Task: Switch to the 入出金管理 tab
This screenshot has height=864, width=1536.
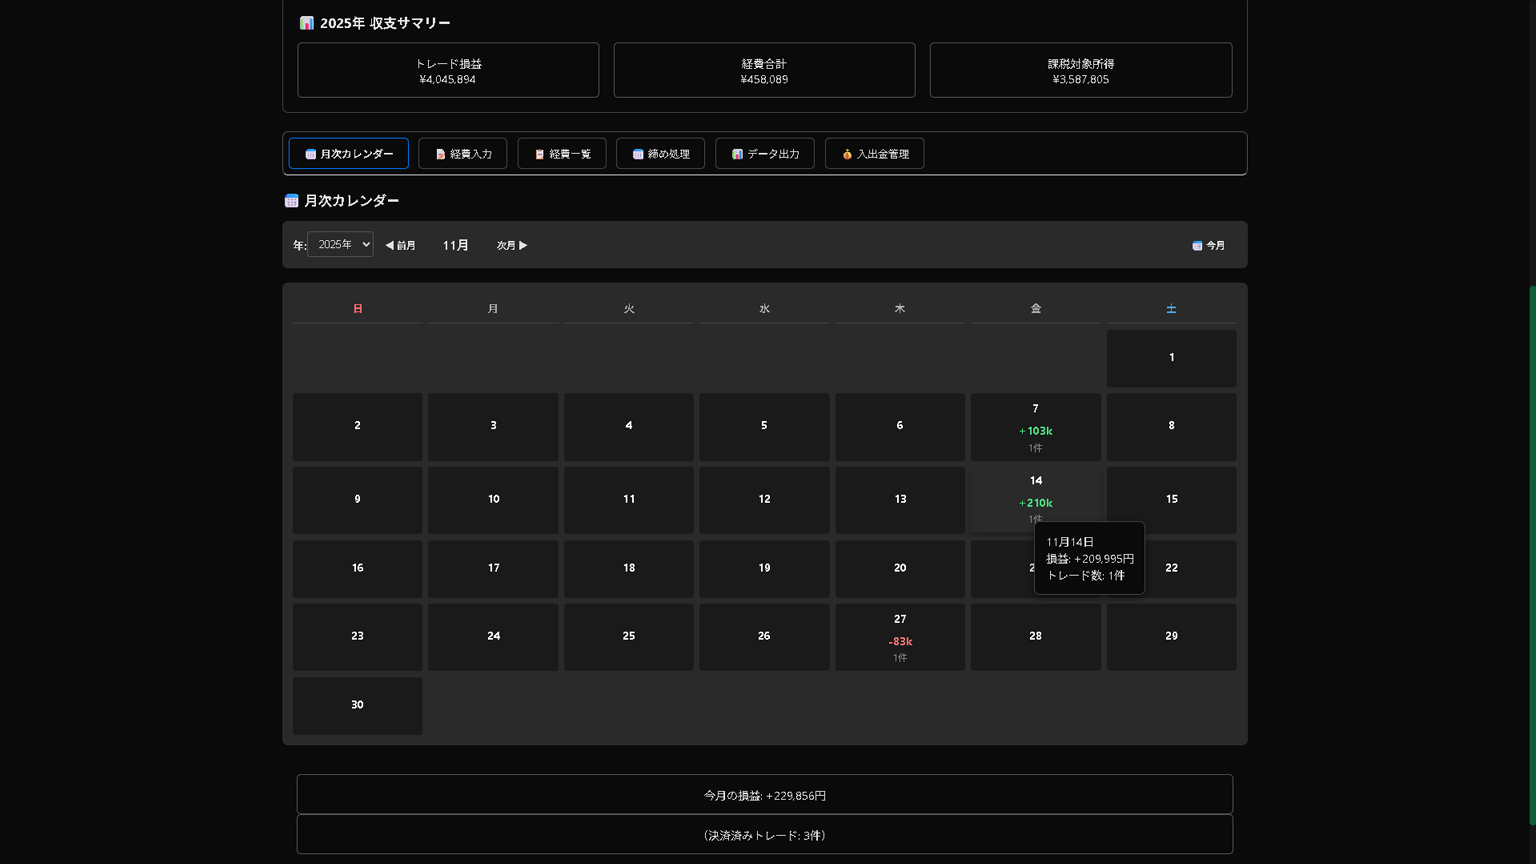Action: coord(874,154)
